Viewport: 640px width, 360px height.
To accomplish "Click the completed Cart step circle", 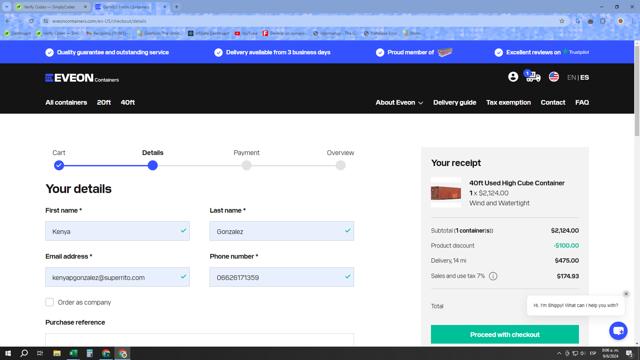I will [59, 165].
